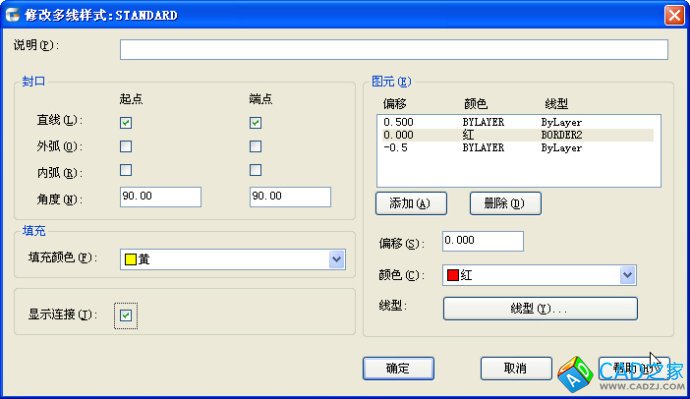Uncheck 直线 end point checkbox
Screen dimensions: 690x399
tap(255, 123)
